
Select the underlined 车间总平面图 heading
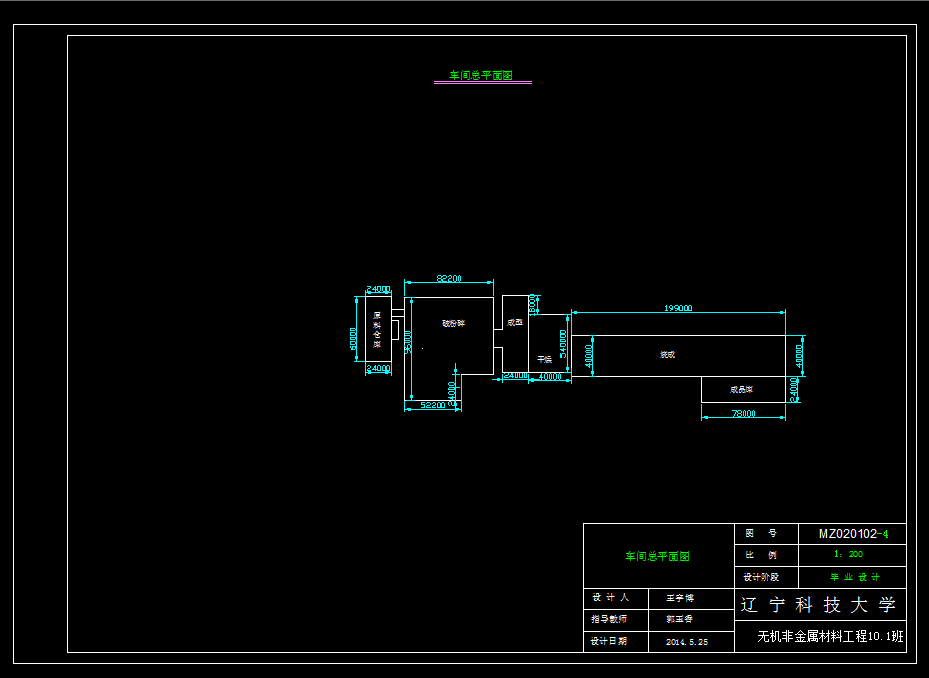[481, 75]
